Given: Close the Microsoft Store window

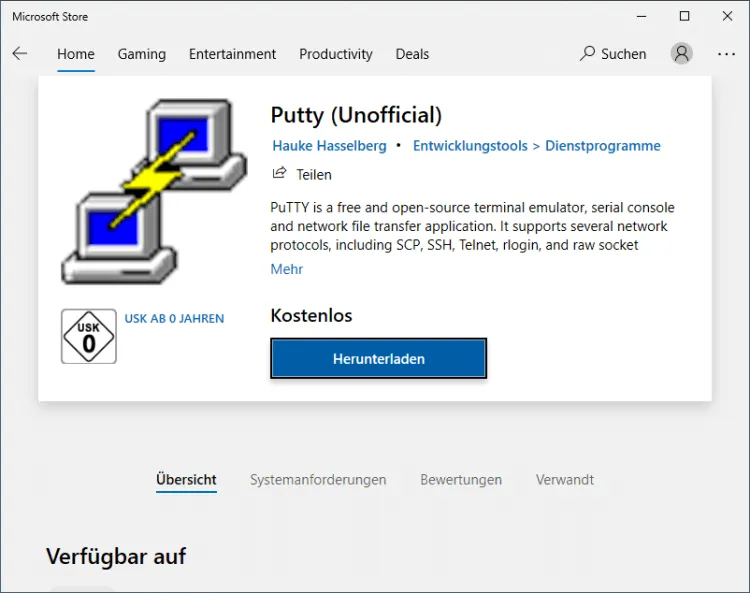Looking at the screenshot, I should 727,16.
